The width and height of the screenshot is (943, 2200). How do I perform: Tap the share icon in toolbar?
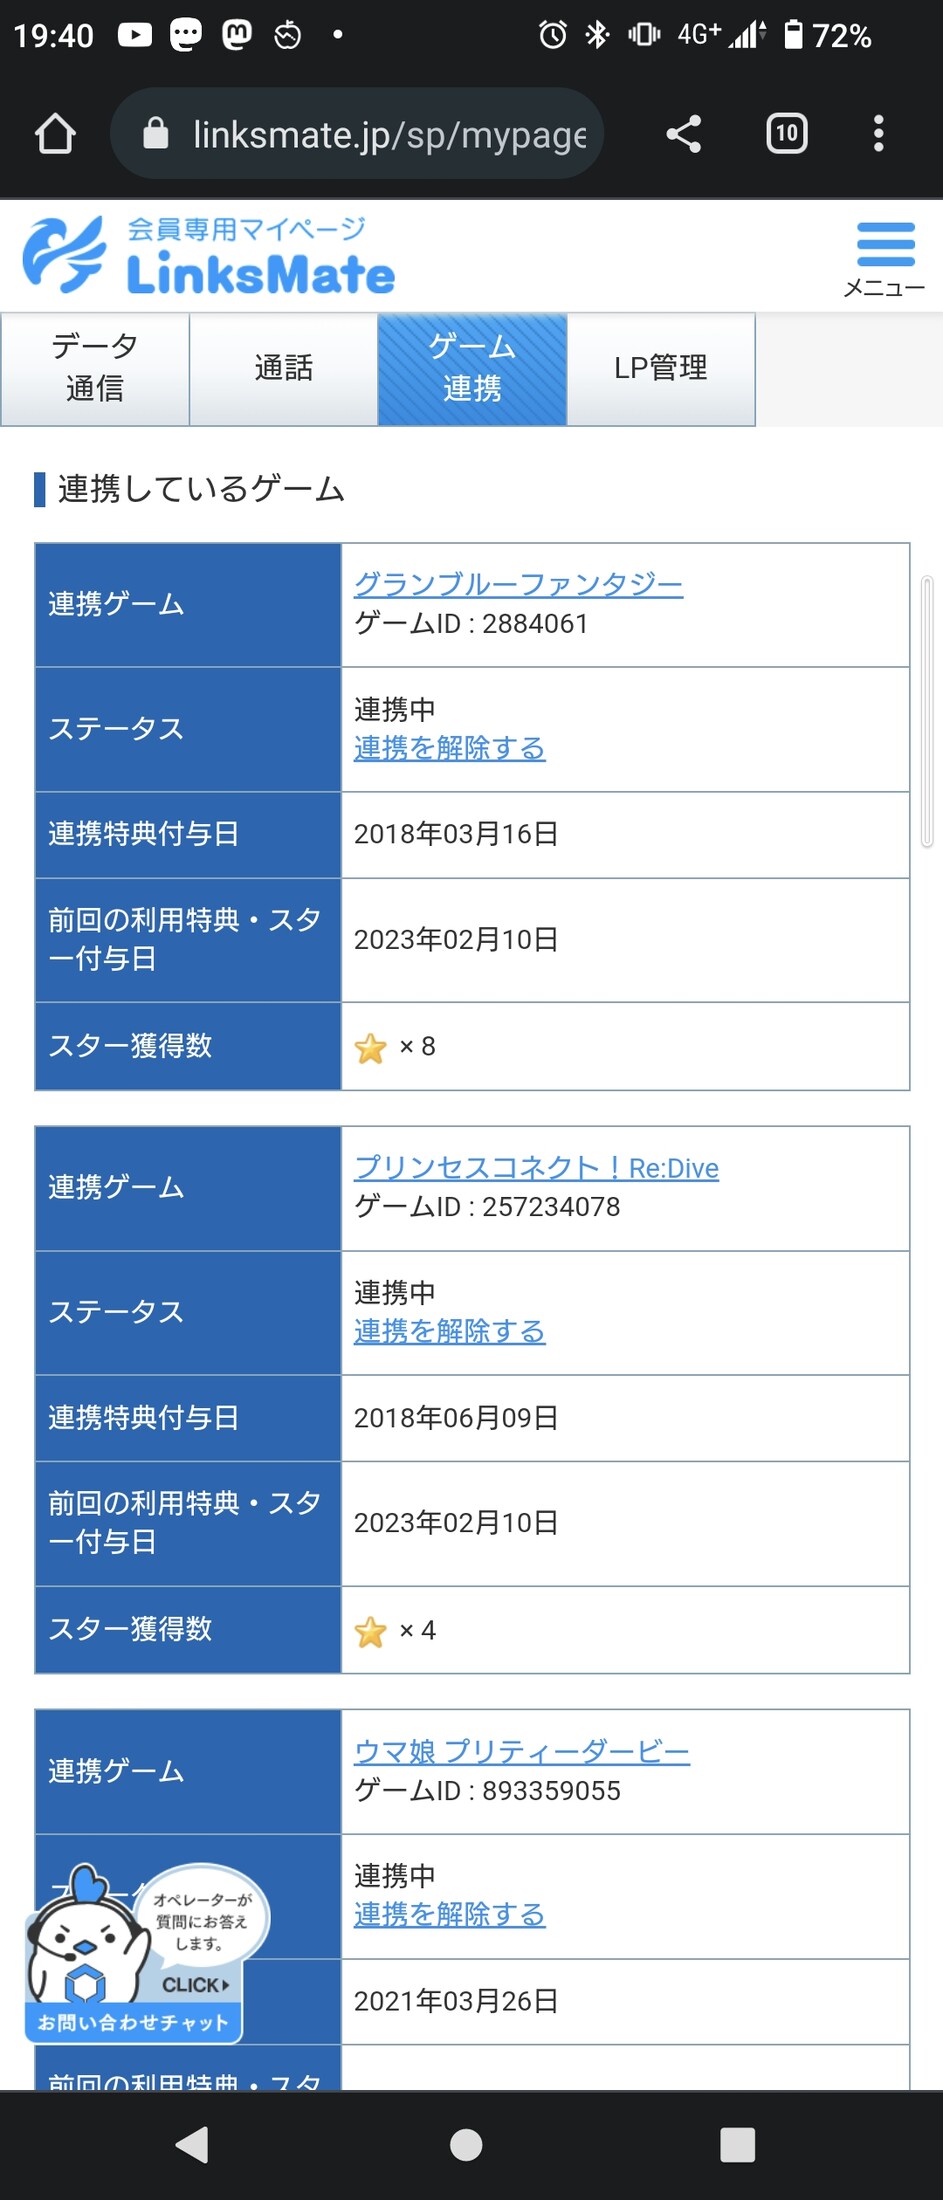[x=684, y=134]
